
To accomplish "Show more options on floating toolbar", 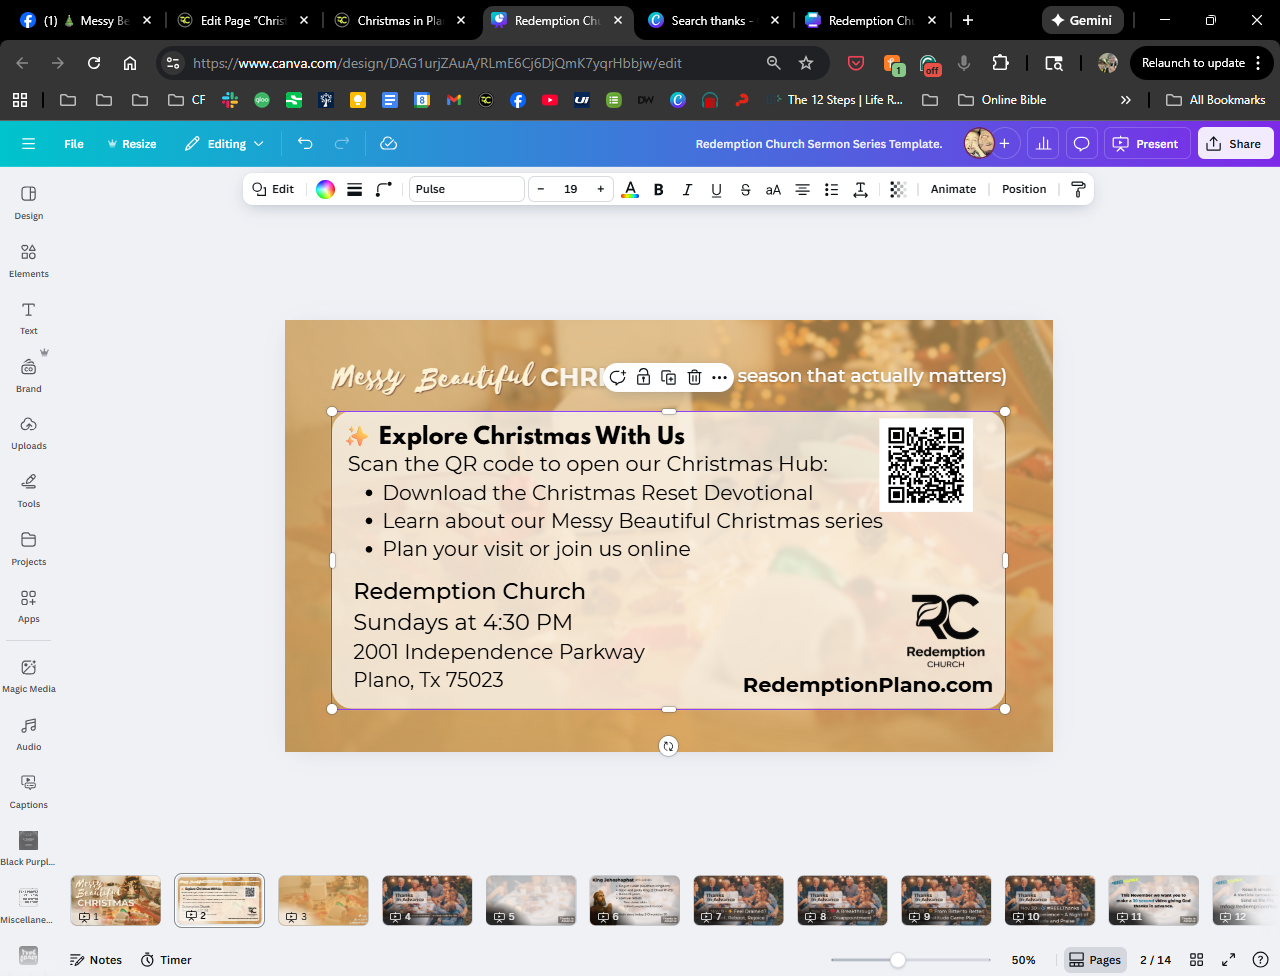I will (719, 377).
